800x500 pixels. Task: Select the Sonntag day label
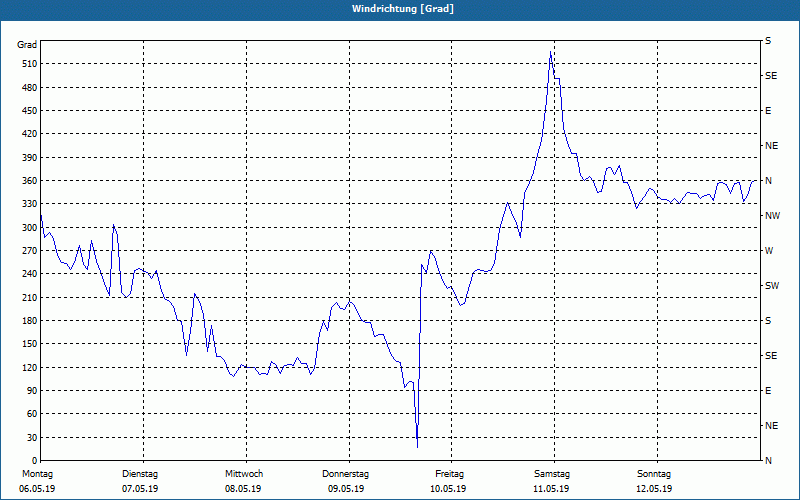point(653,473)
